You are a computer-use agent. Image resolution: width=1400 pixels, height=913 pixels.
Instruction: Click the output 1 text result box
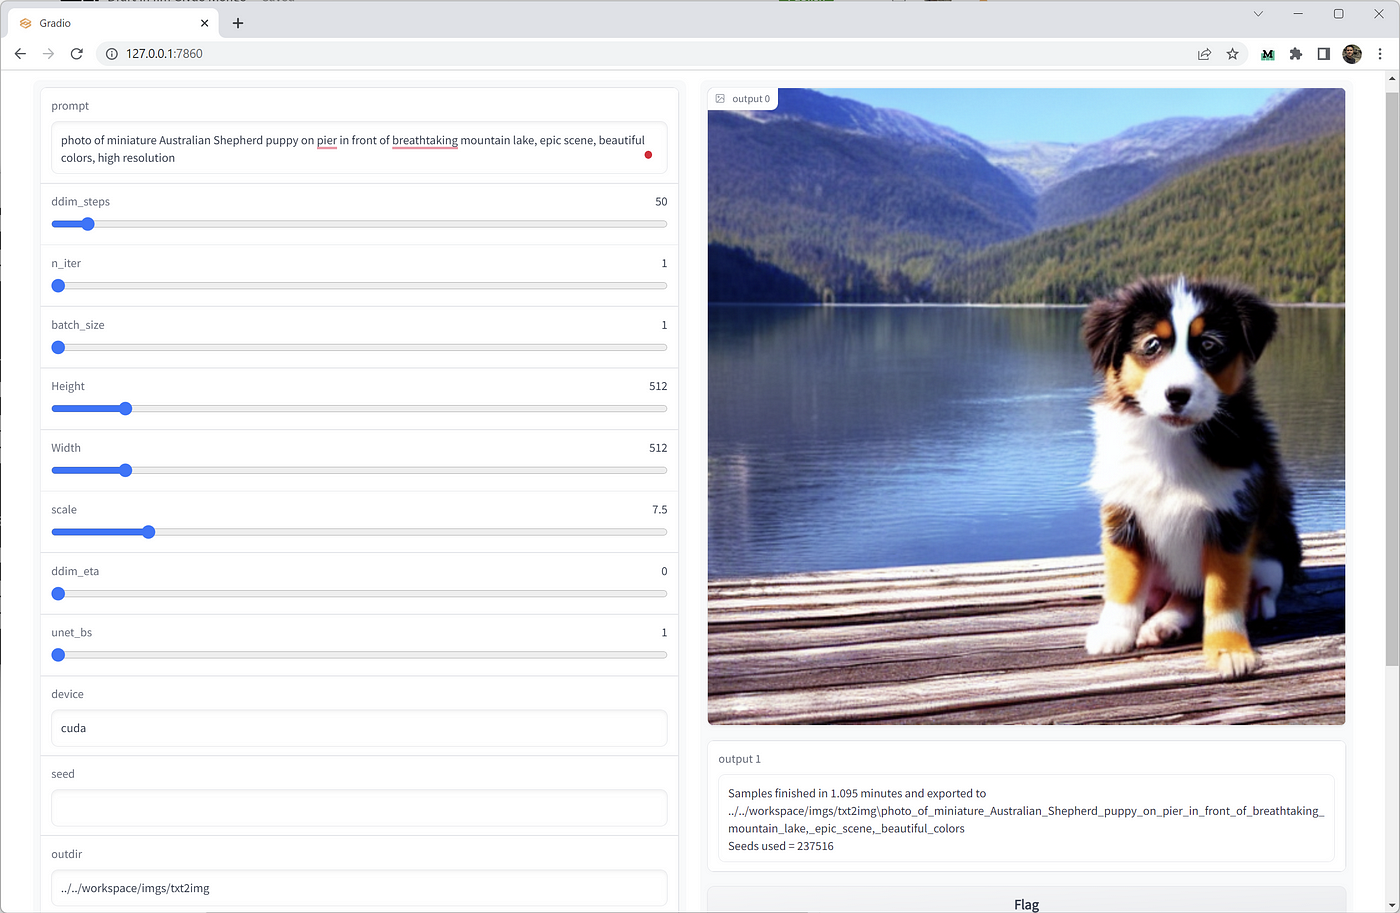1026,819
